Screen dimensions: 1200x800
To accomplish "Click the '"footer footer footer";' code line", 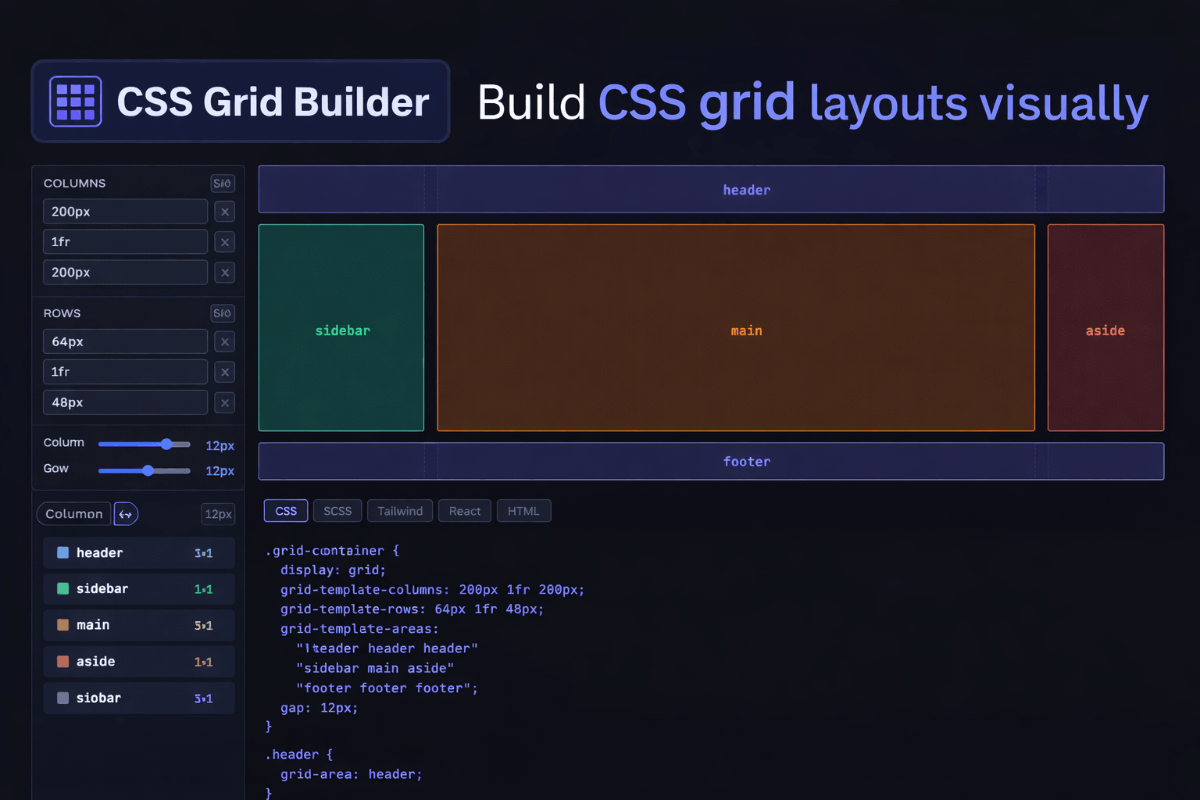I will (x=387, y=688).
